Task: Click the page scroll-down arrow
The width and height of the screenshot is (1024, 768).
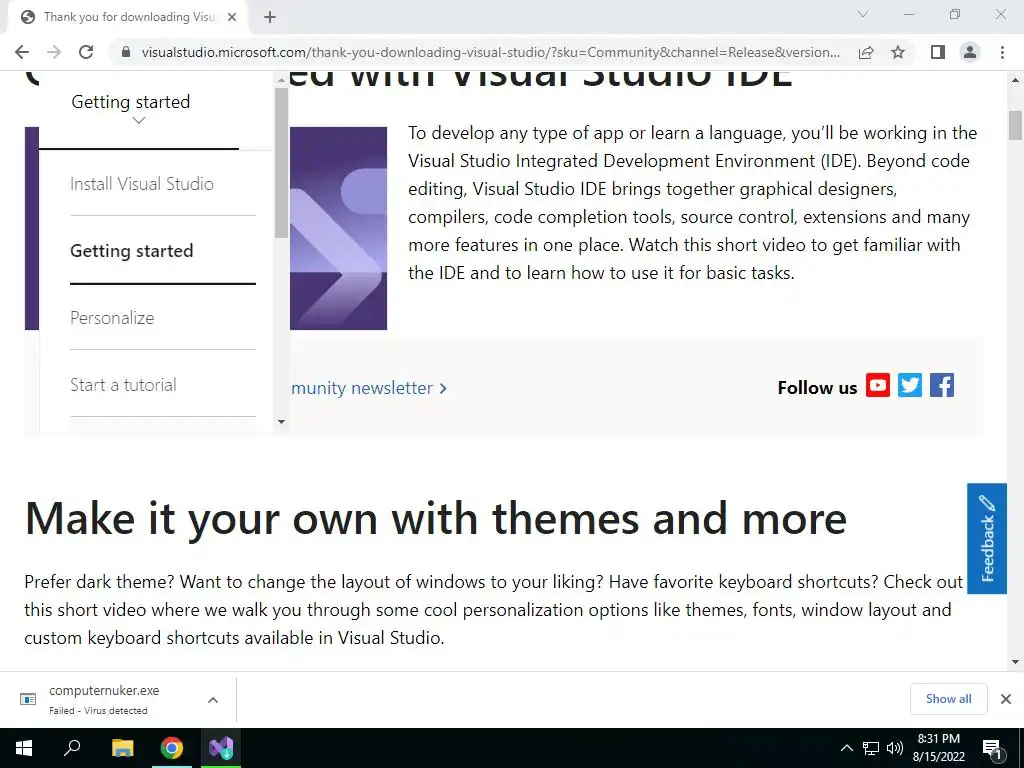Action: point(1015,662)
